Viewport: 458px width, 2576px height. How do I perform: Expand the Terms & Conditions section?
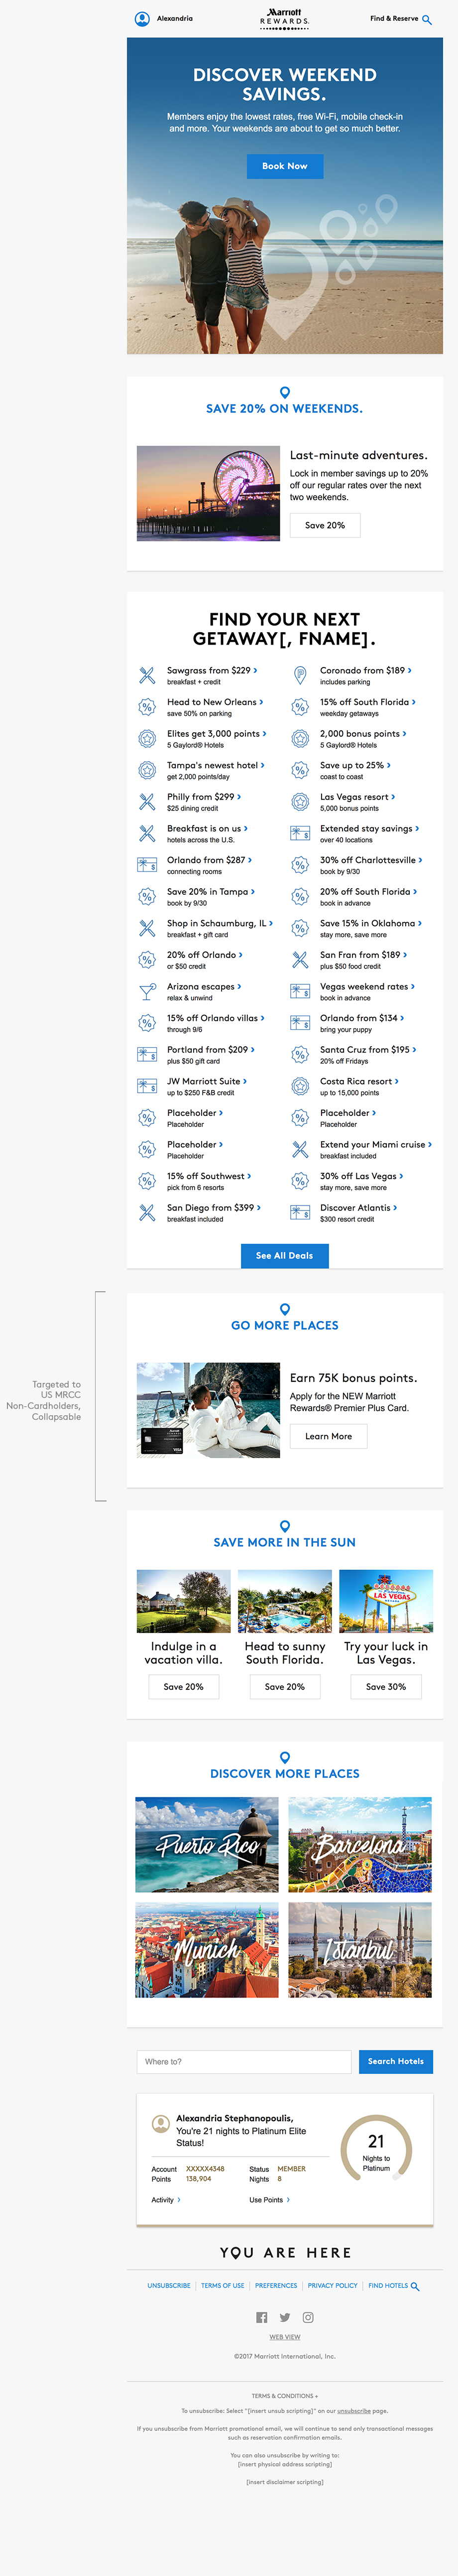pyautogui.click(x=285, y=2395)
